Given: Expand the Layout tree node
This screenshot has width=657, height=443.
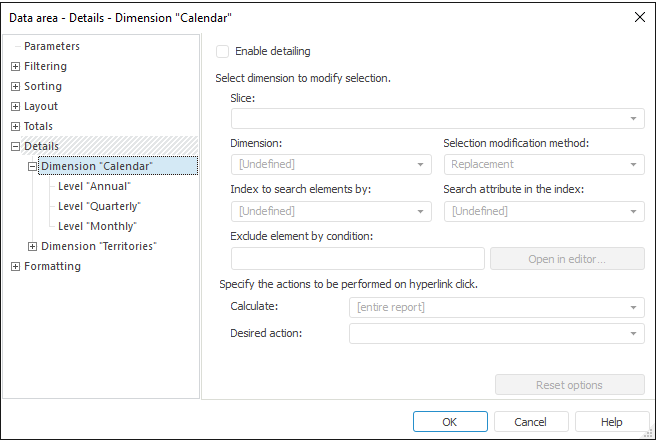Looking at the screenshot, I should (x=15, y=107).
